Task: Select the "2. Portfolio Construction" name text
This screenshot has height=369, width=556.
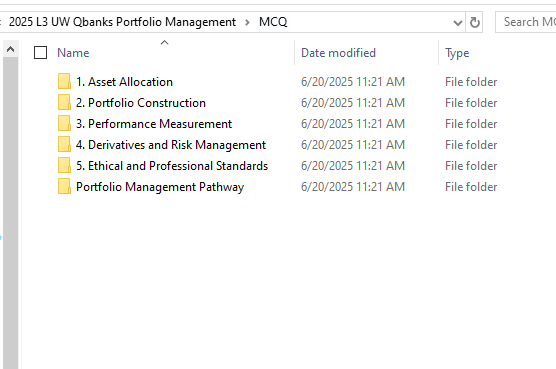Action: (141, 103)
